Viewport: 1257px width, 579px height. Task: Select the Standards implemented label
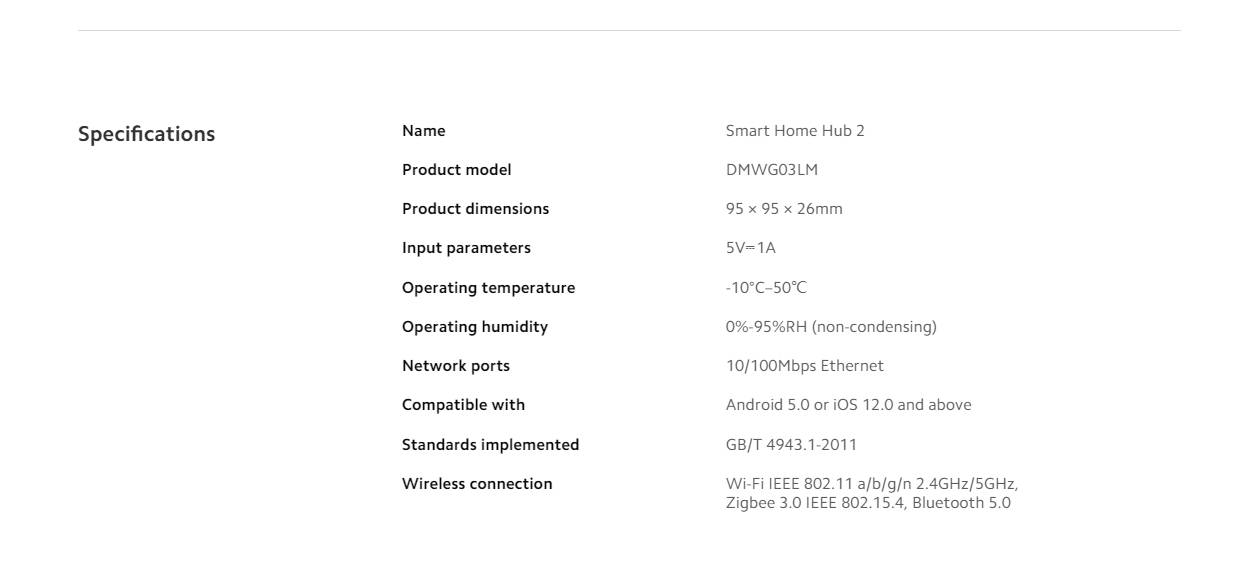(x=491, y=445)
